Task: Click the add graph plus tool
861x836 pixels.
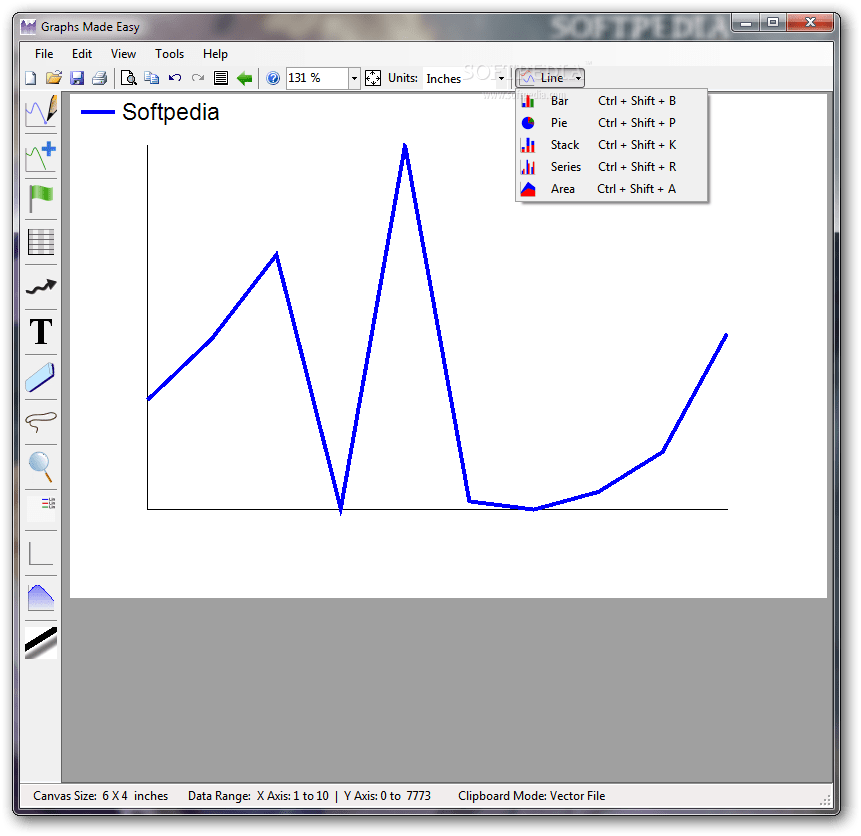Action: [41, 156]
